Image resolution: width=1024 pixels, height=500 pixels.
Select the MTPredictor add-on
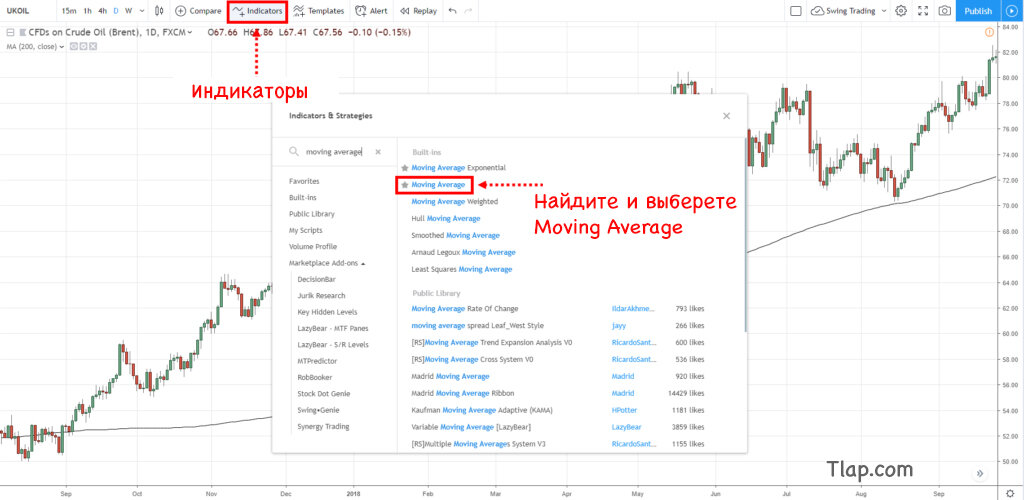point(317,361)
